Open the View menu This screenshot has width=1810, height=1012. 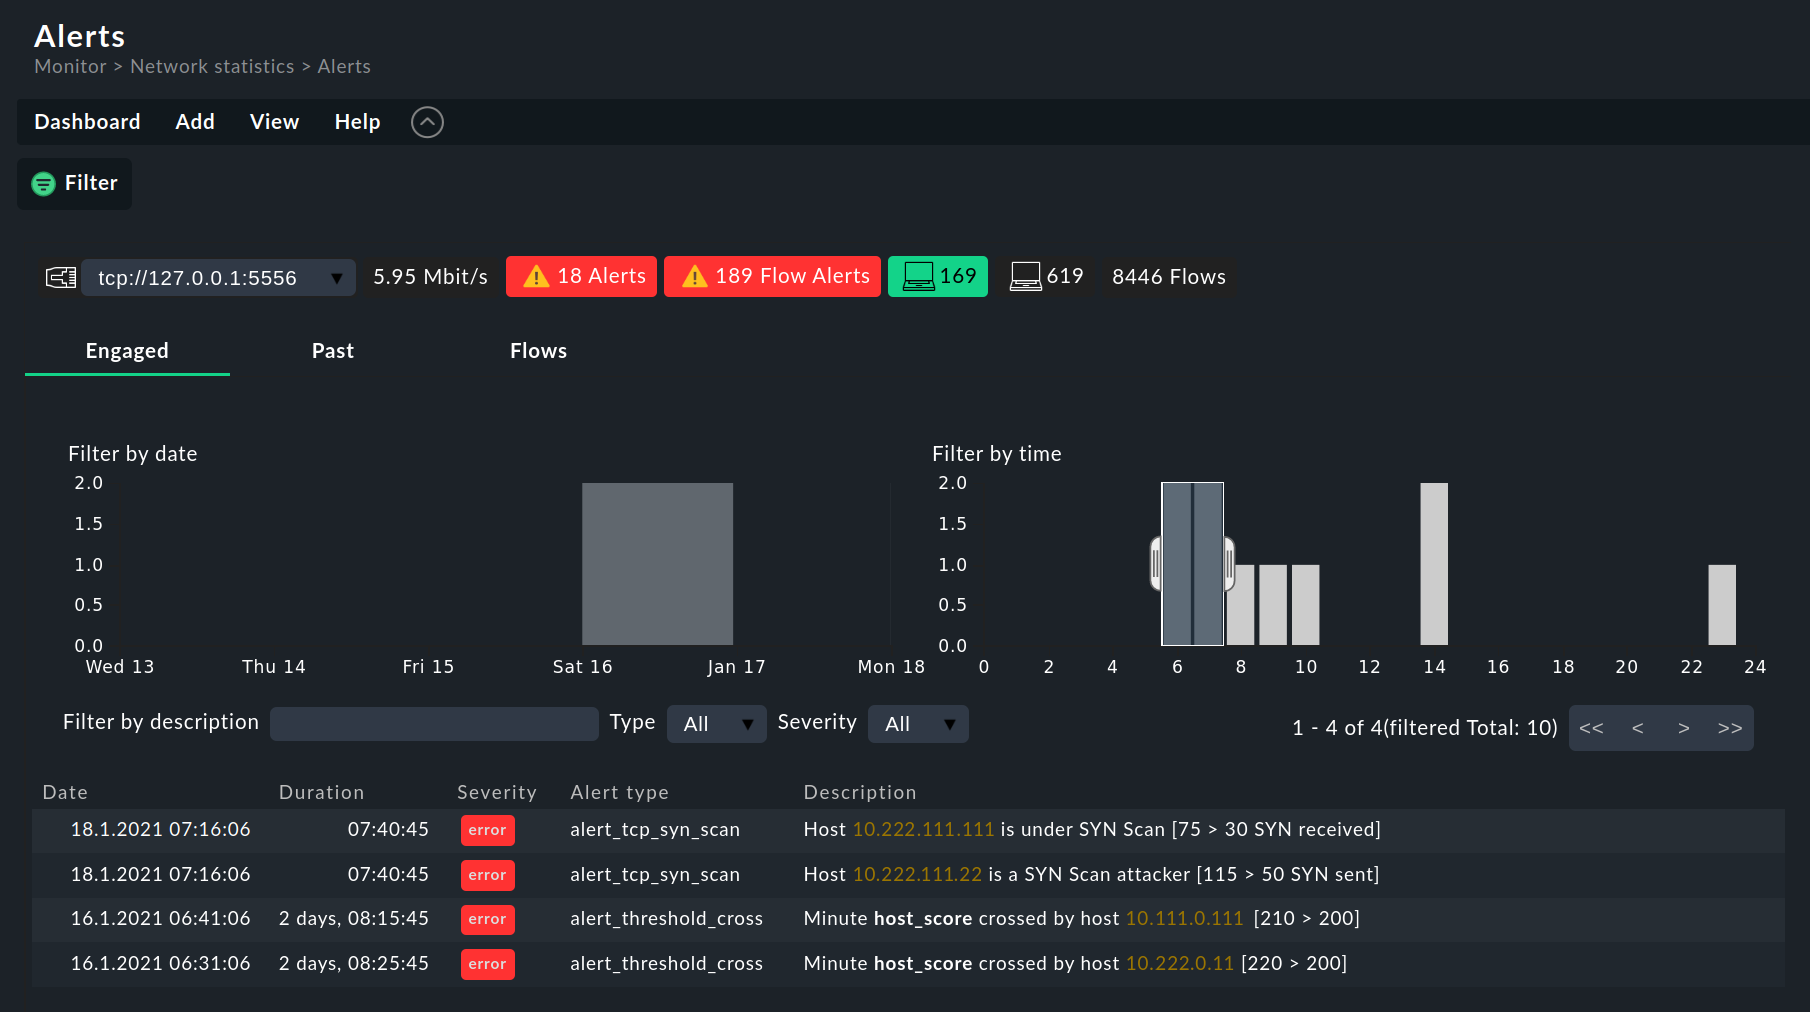click(x=274, y=122)
